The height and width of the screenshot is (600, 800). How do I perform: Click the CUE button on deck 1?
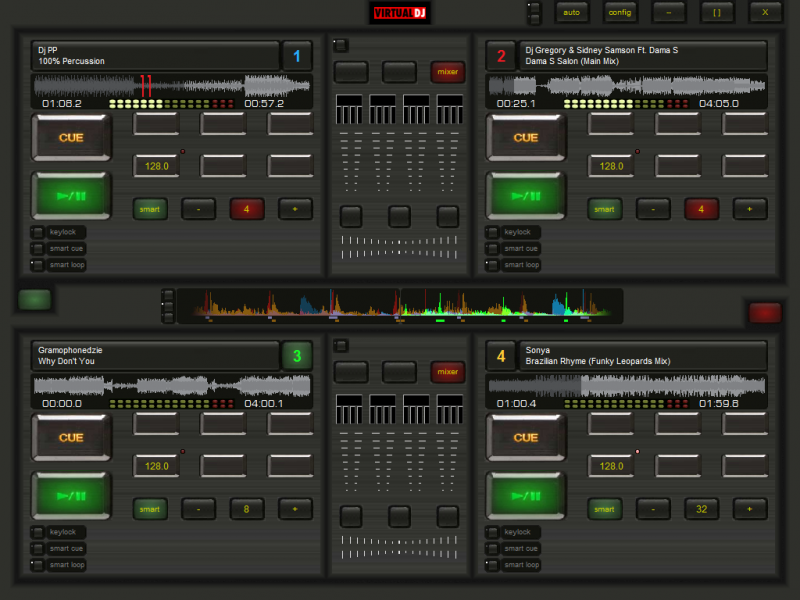click(71, 137)
